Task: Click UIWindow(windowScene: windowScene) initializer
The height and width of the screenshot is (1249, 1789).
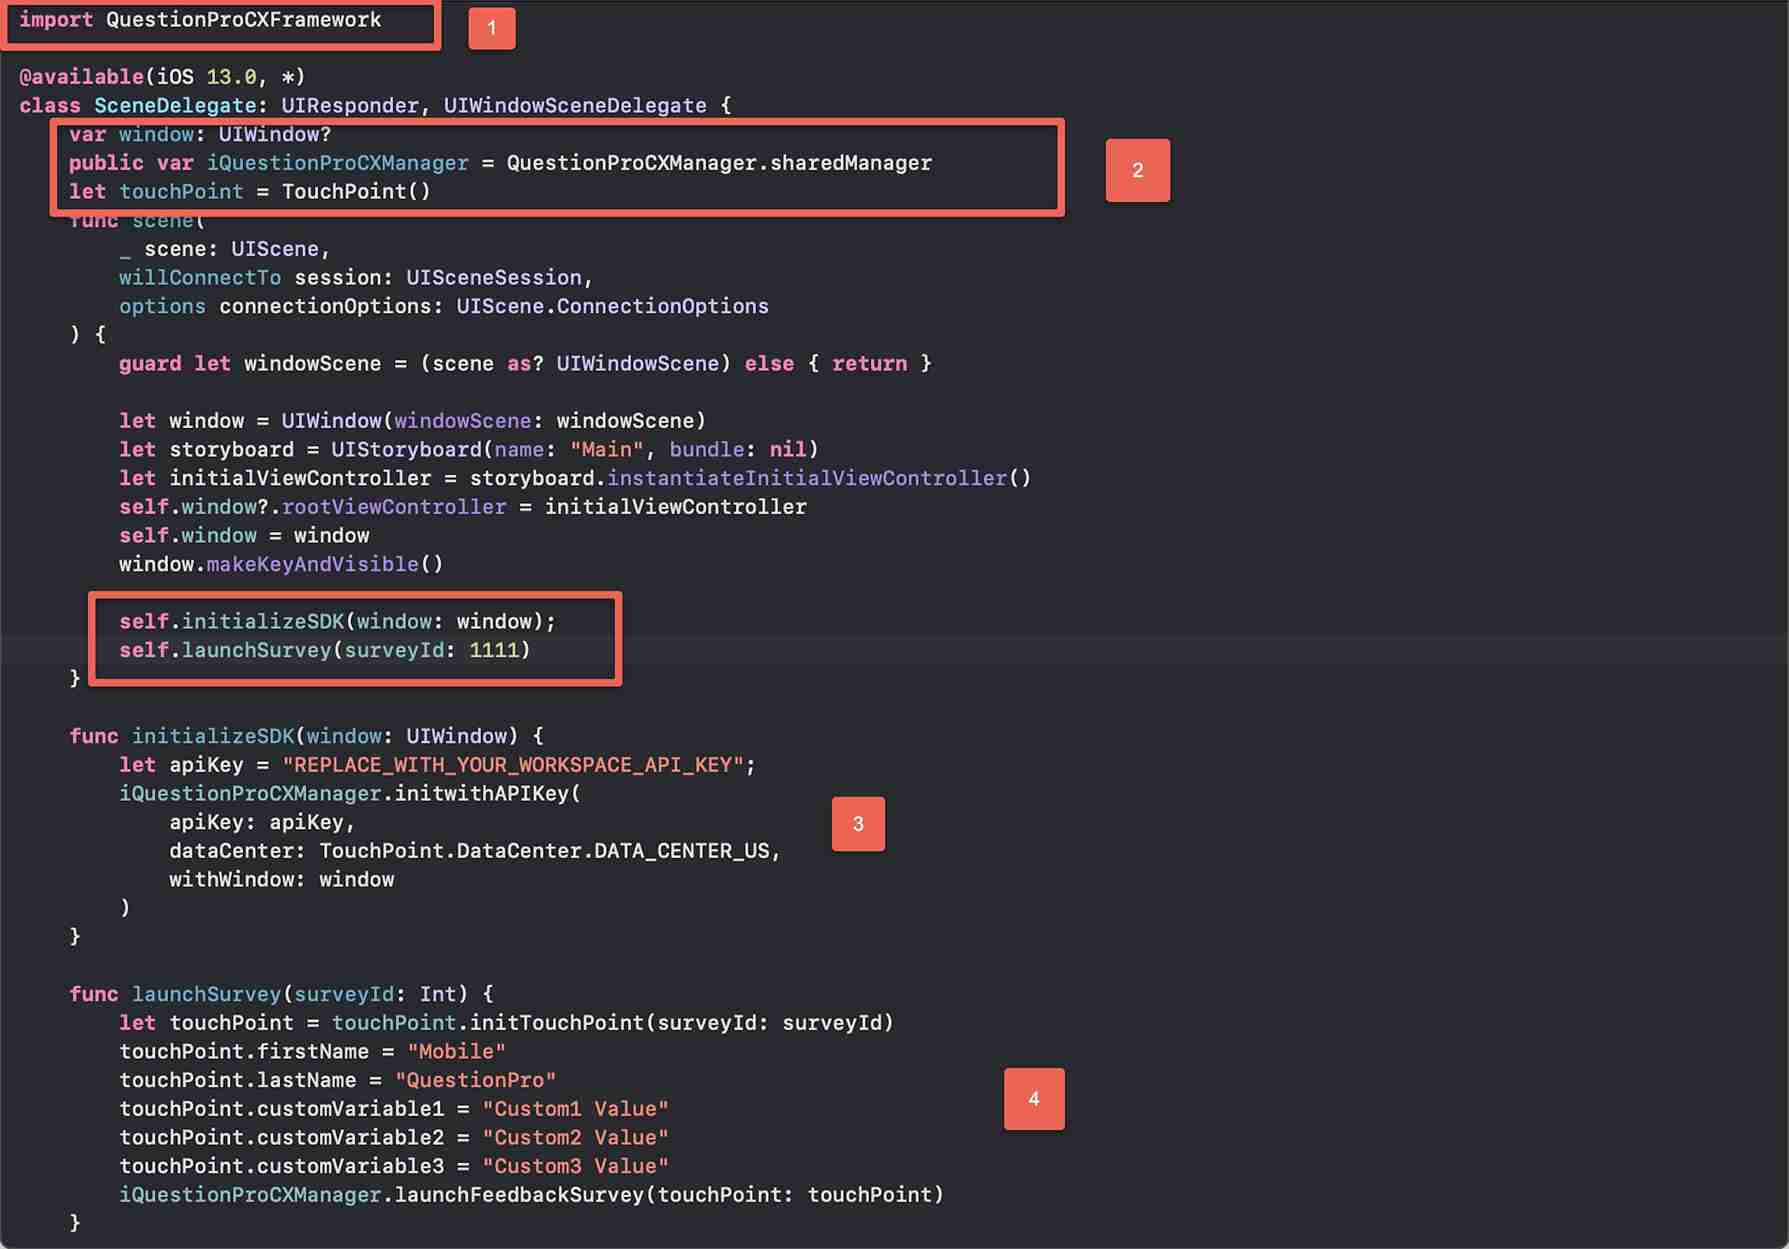Action: pos(494,421)
